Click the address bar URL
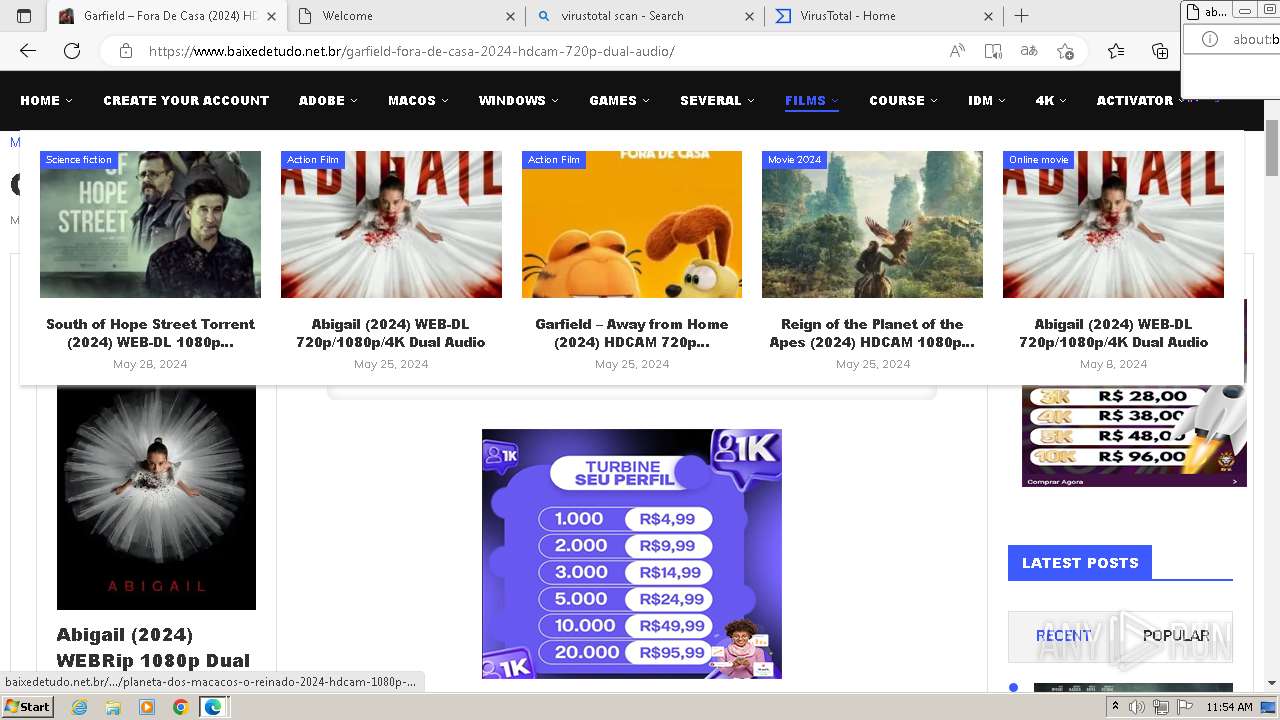This screenshot has width=1280, height=720. (411, 51)
